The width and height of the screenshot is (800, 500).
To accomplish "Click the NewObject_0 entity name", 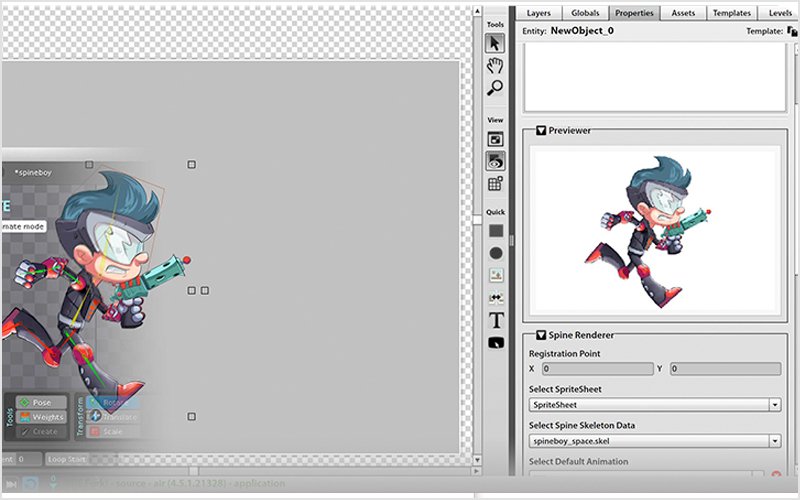I will coord(582,31).
